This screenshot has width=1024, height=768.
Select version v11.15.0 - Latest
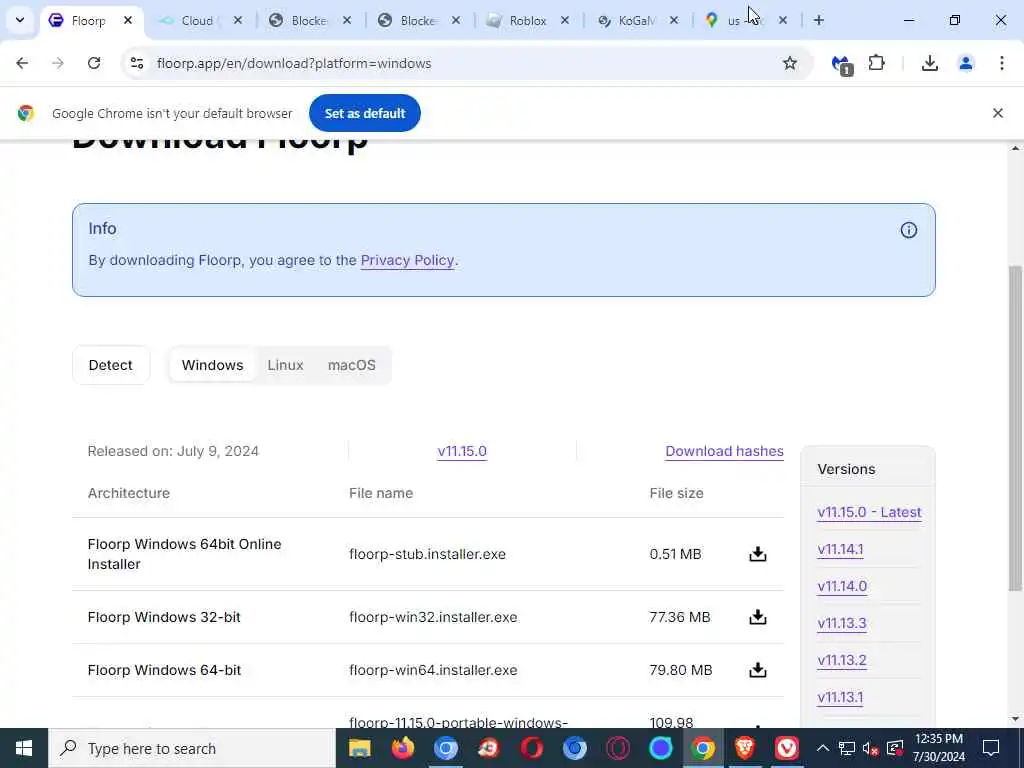[869, 512]
